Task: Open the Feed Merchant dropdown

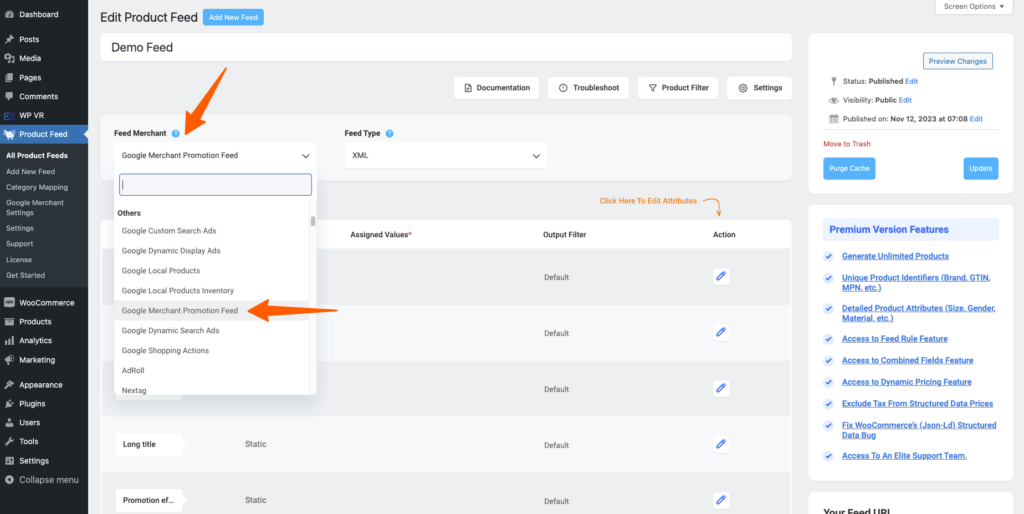Action: [x=216, y=155]
